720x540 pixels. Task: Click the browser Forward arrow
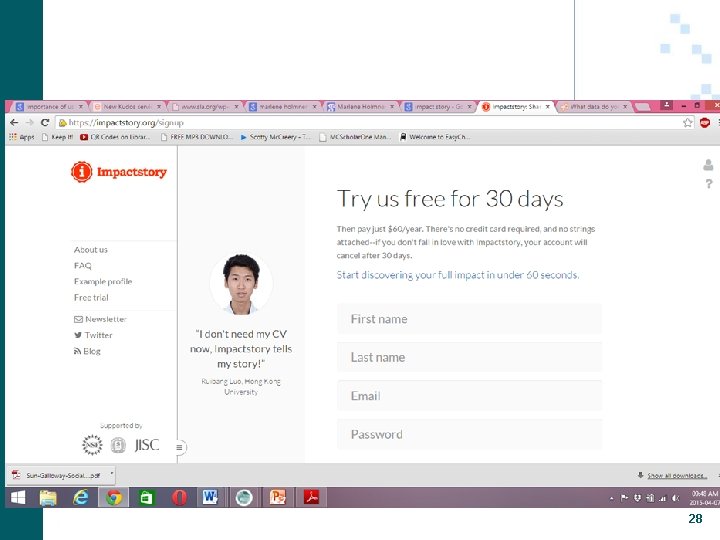[30, 123]
